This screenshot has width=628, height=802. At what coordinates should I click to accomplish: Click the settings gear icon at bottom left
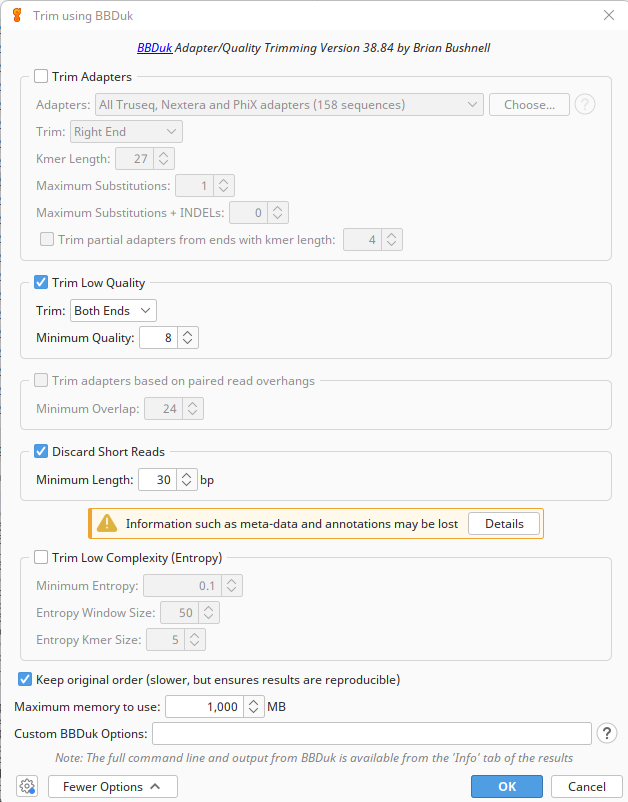tap(27, 787)
